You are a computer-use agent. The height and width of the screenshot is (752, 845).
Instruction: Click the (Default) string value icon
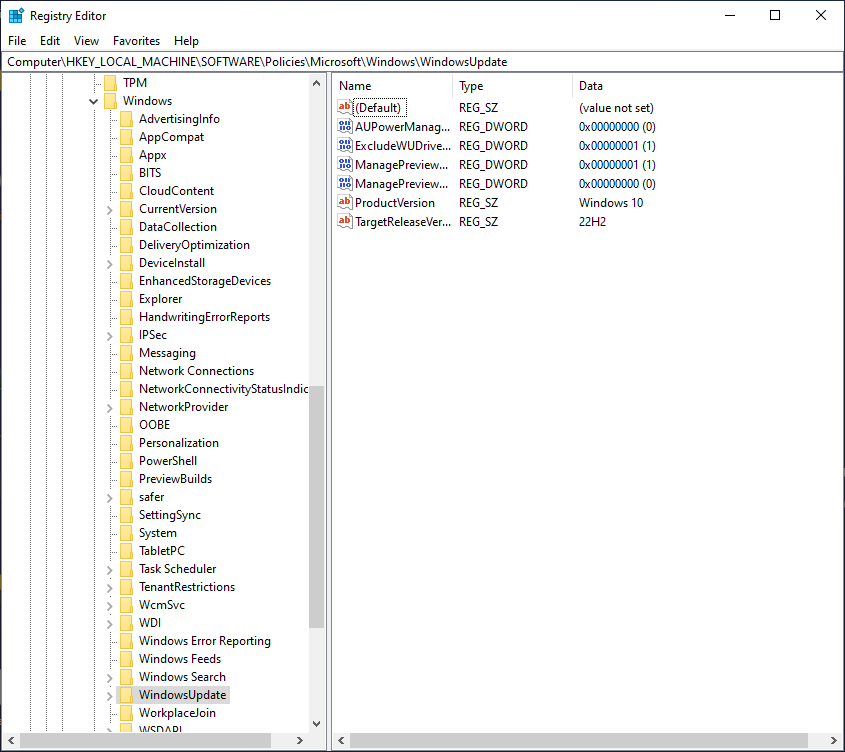pos(344,107)
